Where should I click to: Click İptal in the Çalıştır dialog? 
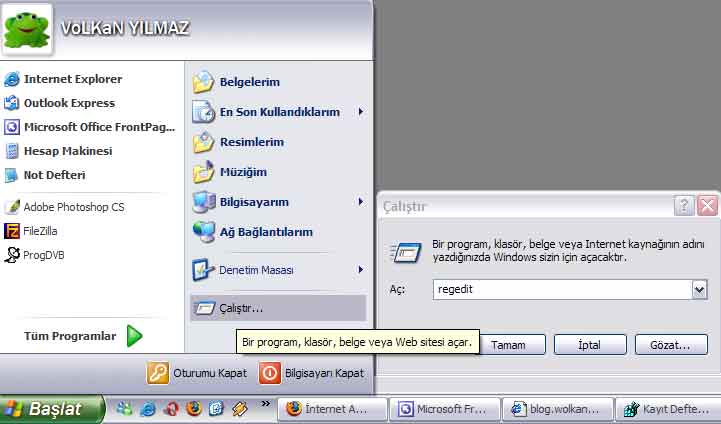[590, 345]
